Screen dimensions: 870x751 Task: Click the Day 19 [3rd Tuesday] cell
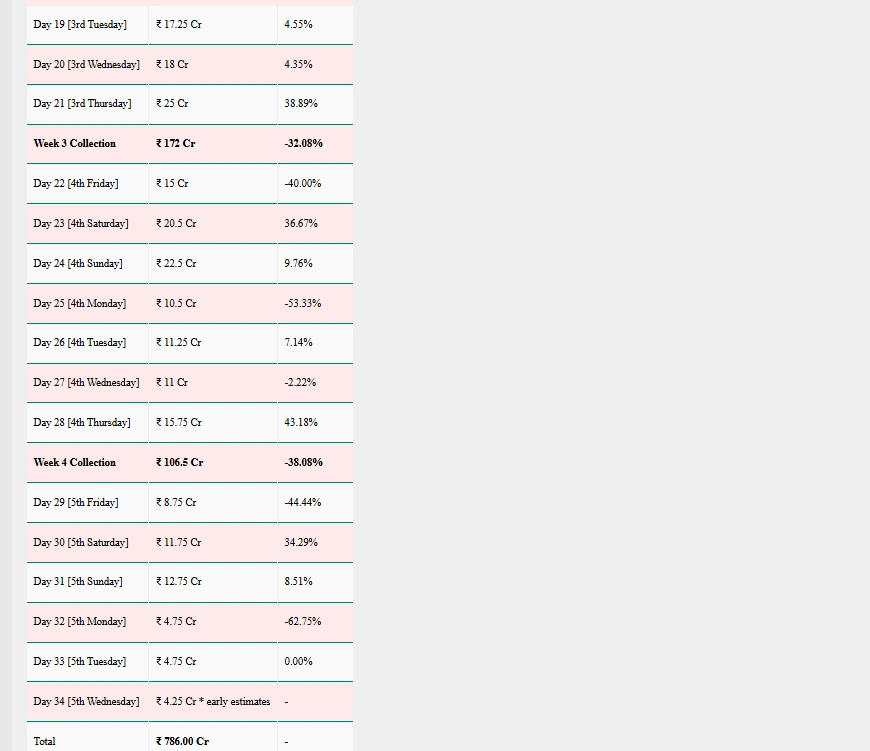(x=80, y=24)
